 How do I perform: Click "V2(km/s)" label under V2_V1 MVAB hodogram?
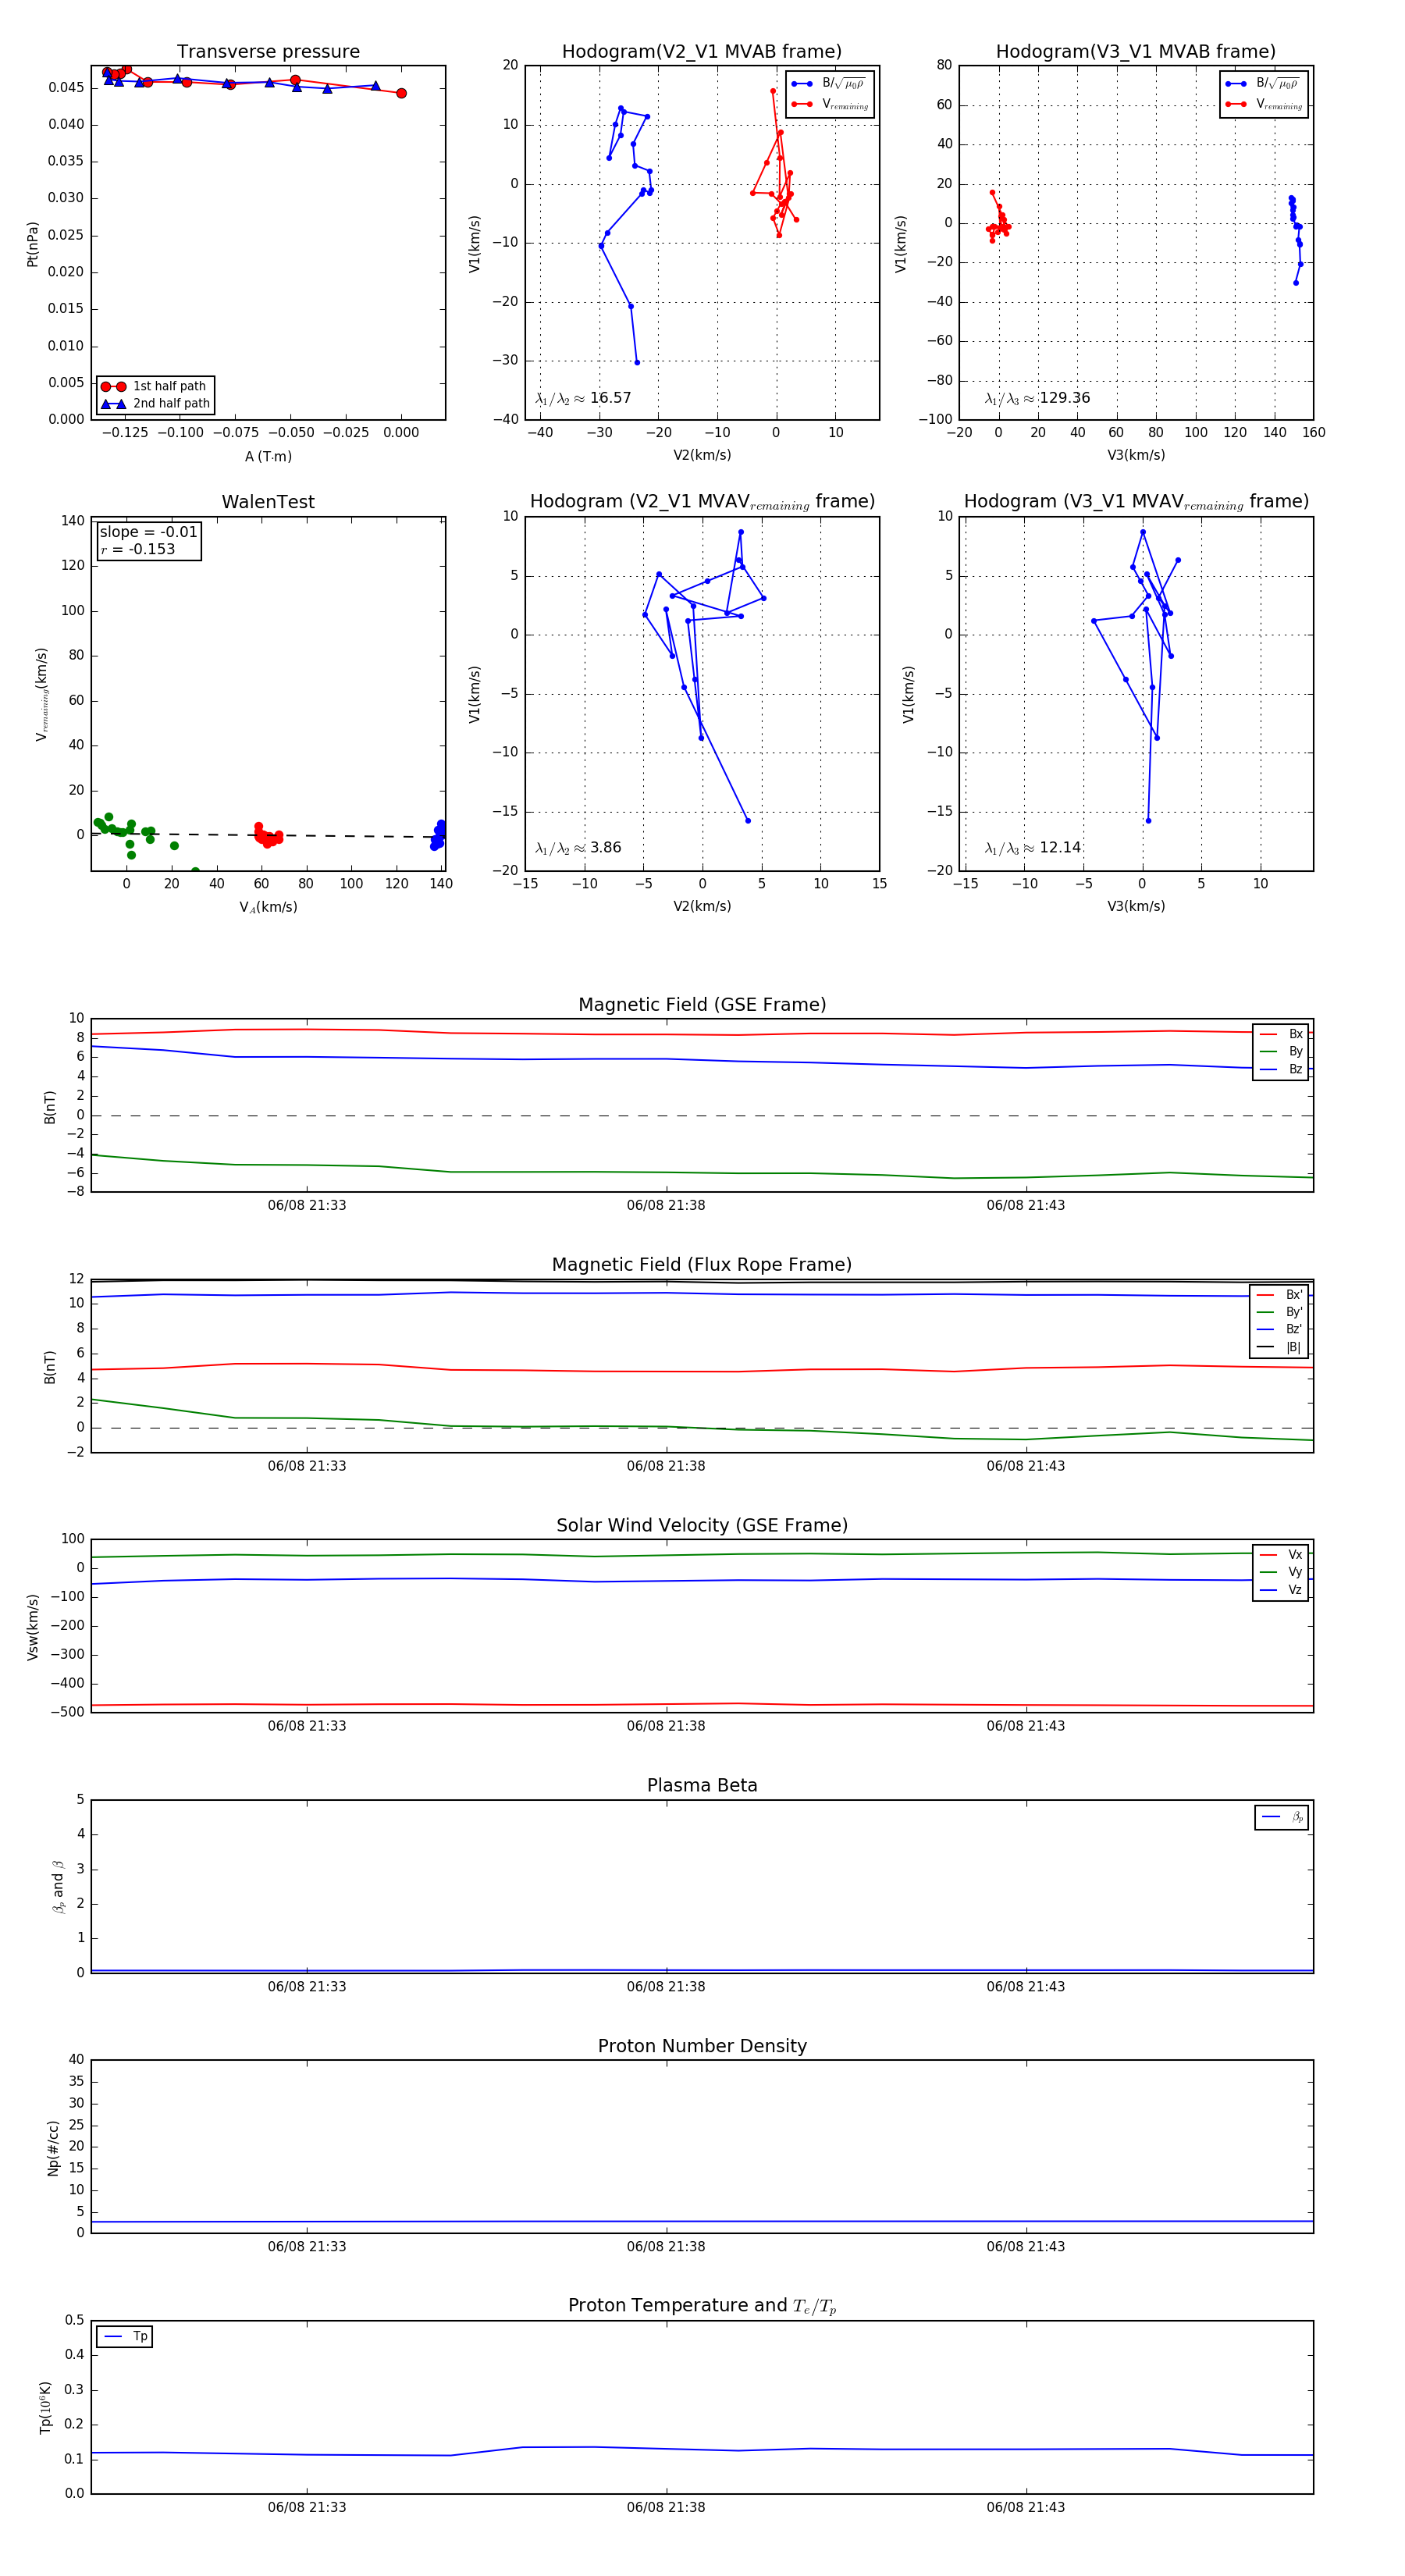(702, 455)
